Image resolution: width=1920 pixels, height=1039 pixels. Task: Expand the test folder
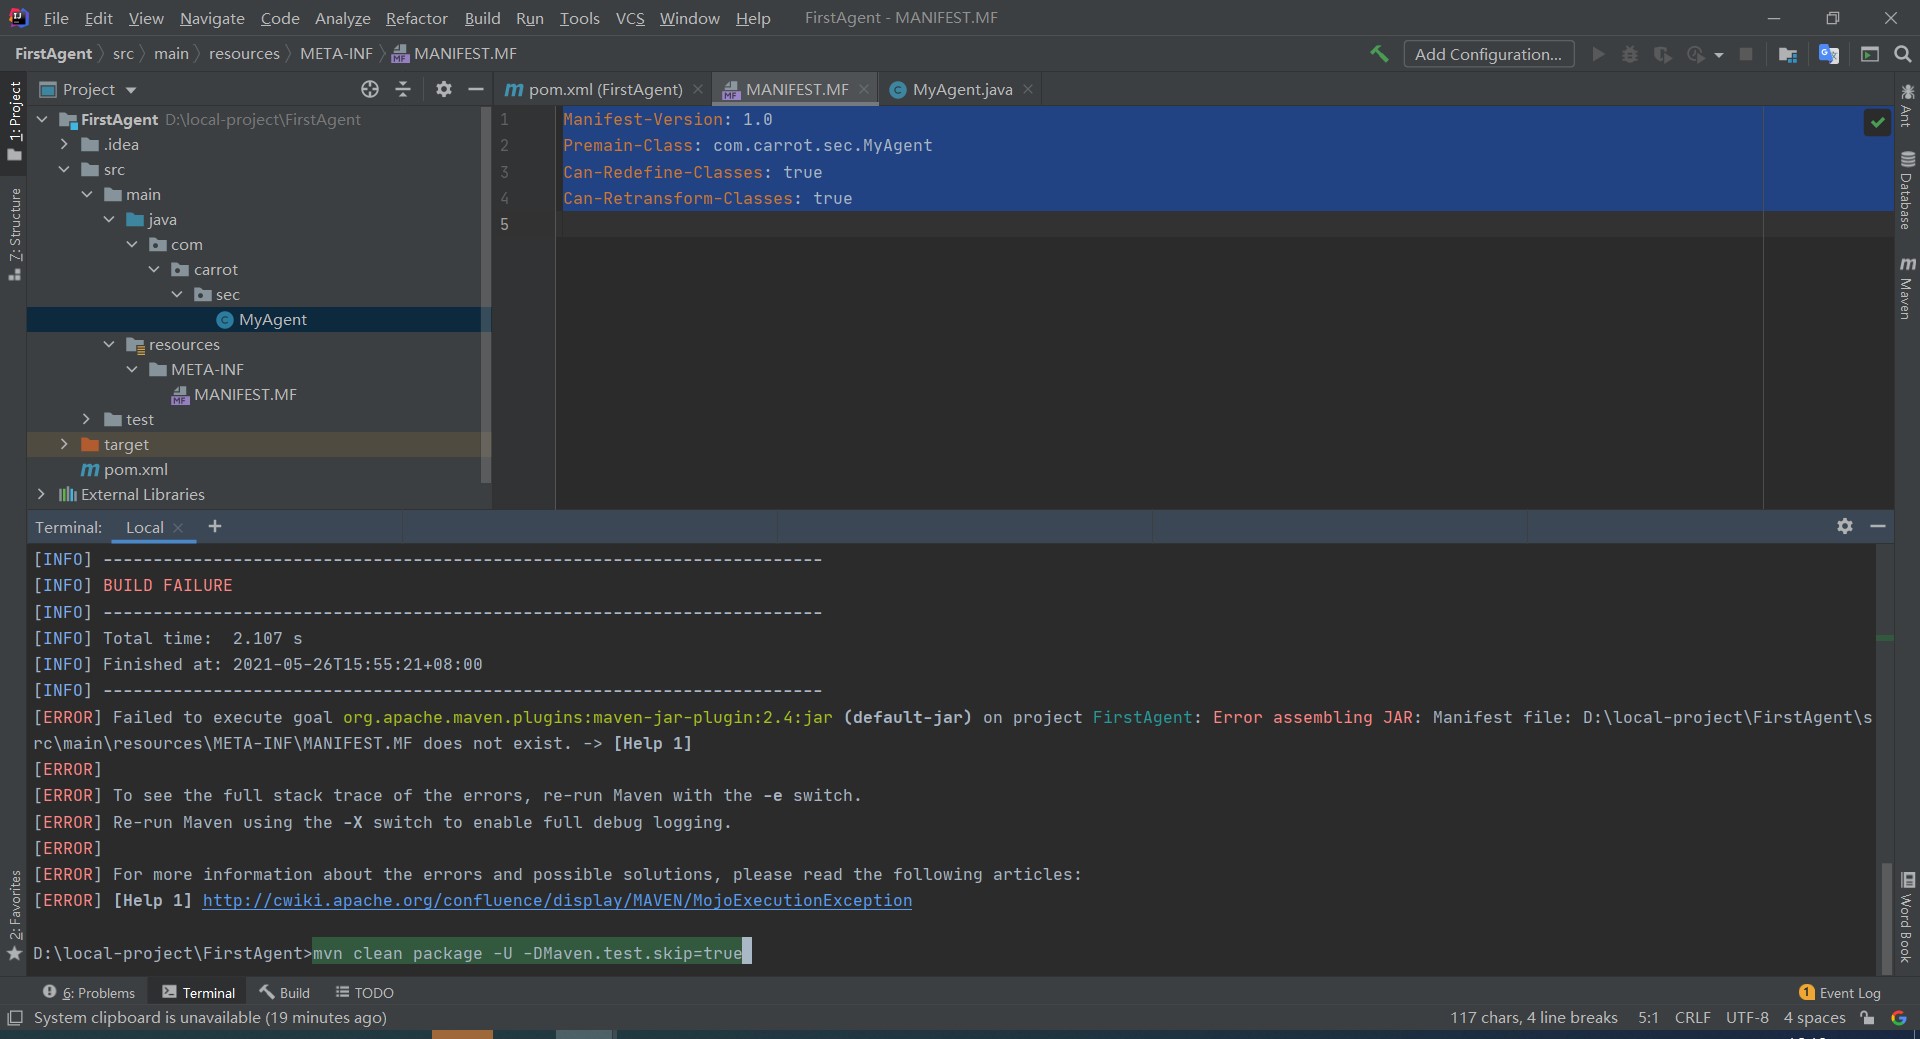point(87,419)
